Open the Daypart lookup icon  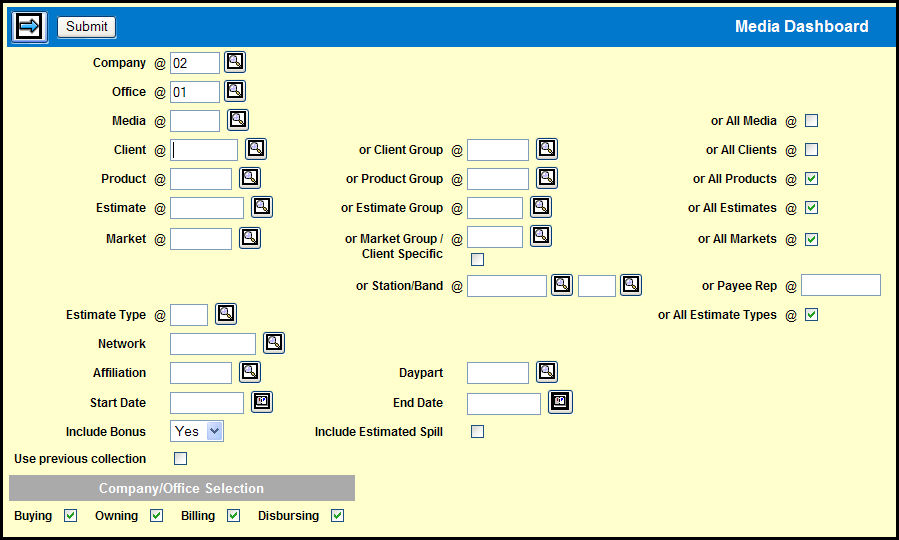point(546,372)
